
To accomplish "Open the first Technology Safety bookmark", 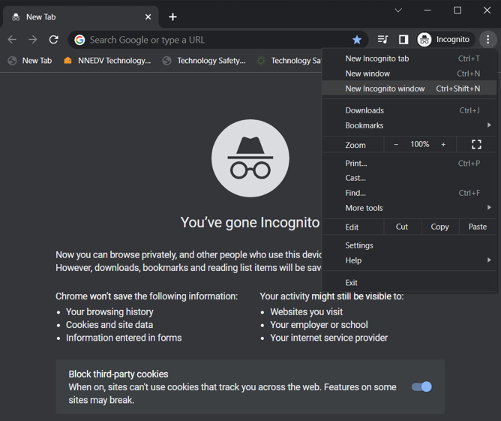I will pos(204,61).
